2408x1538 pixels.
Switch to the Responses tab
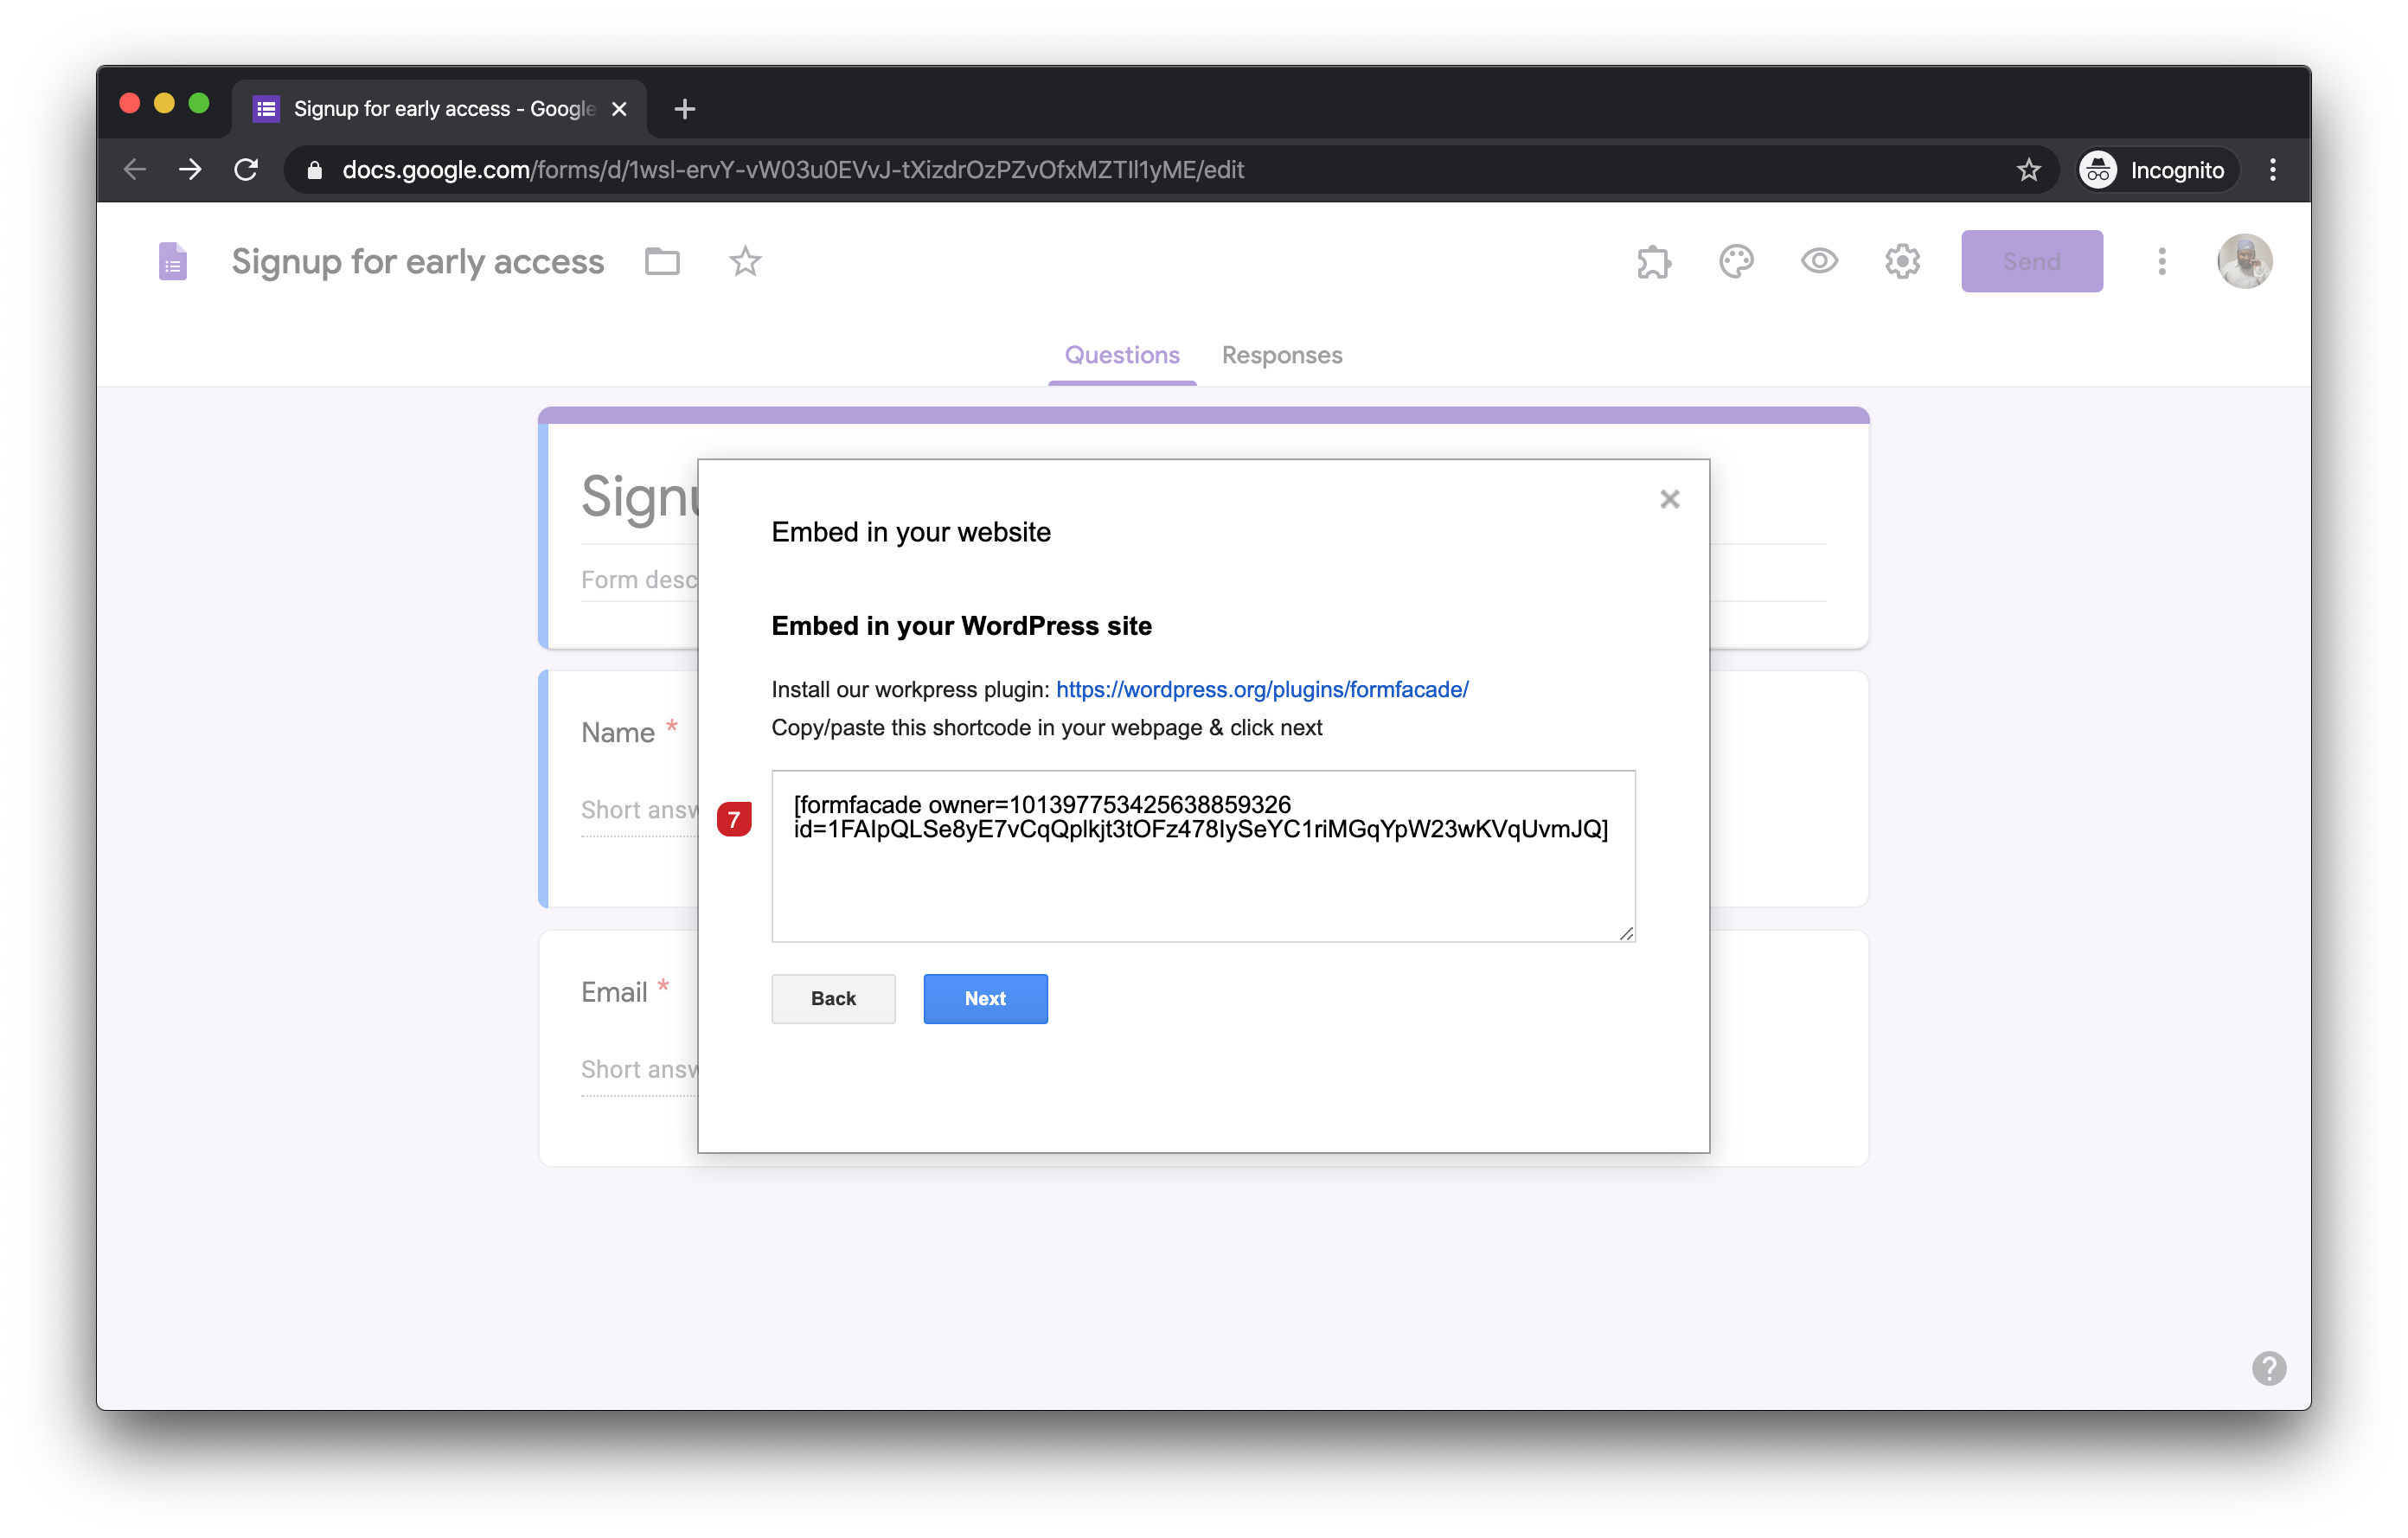click(x=1281, y=355)
